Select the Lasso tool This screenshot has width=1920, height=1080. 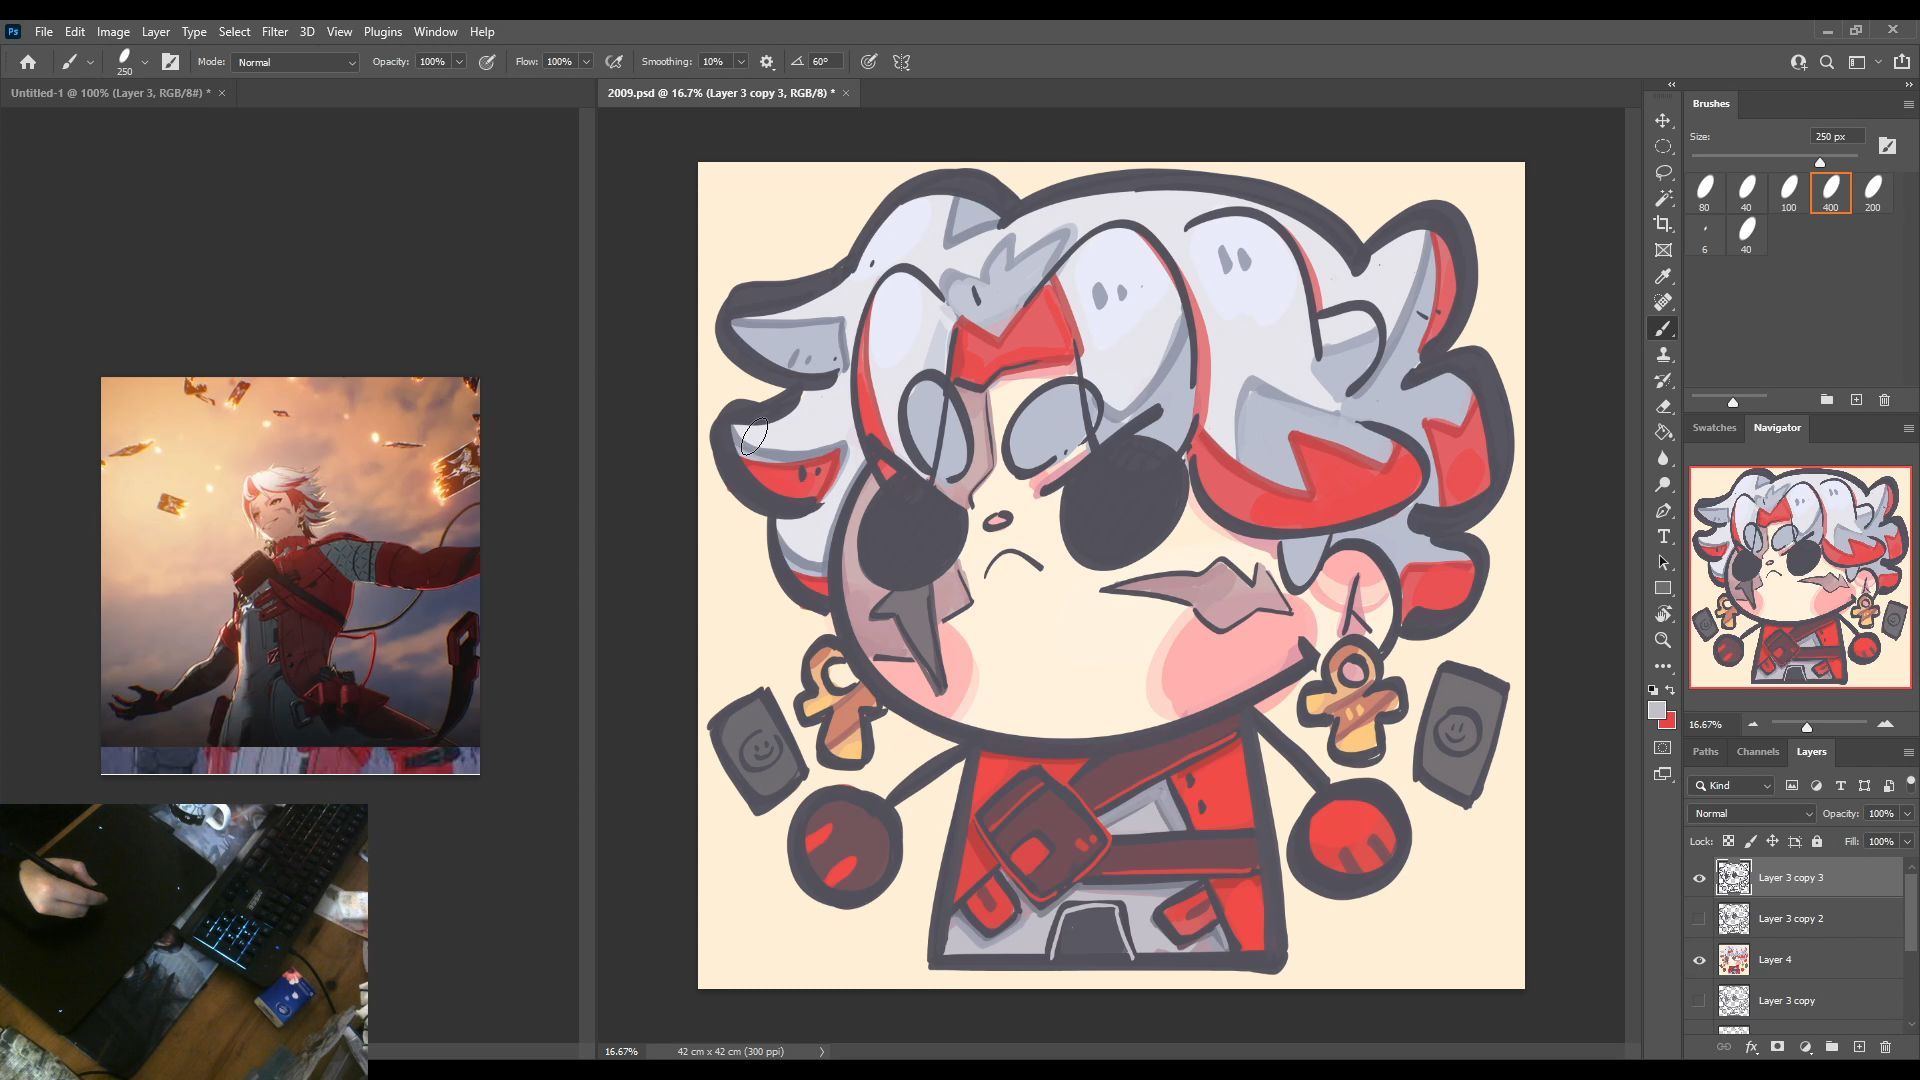point(1663,172)
